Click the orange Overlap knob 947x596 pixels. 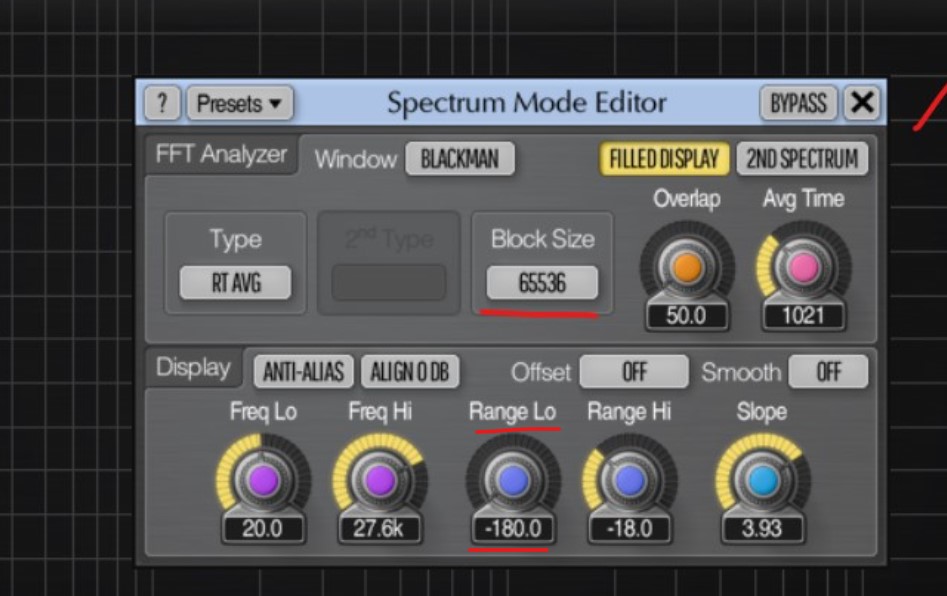point(687,268)
